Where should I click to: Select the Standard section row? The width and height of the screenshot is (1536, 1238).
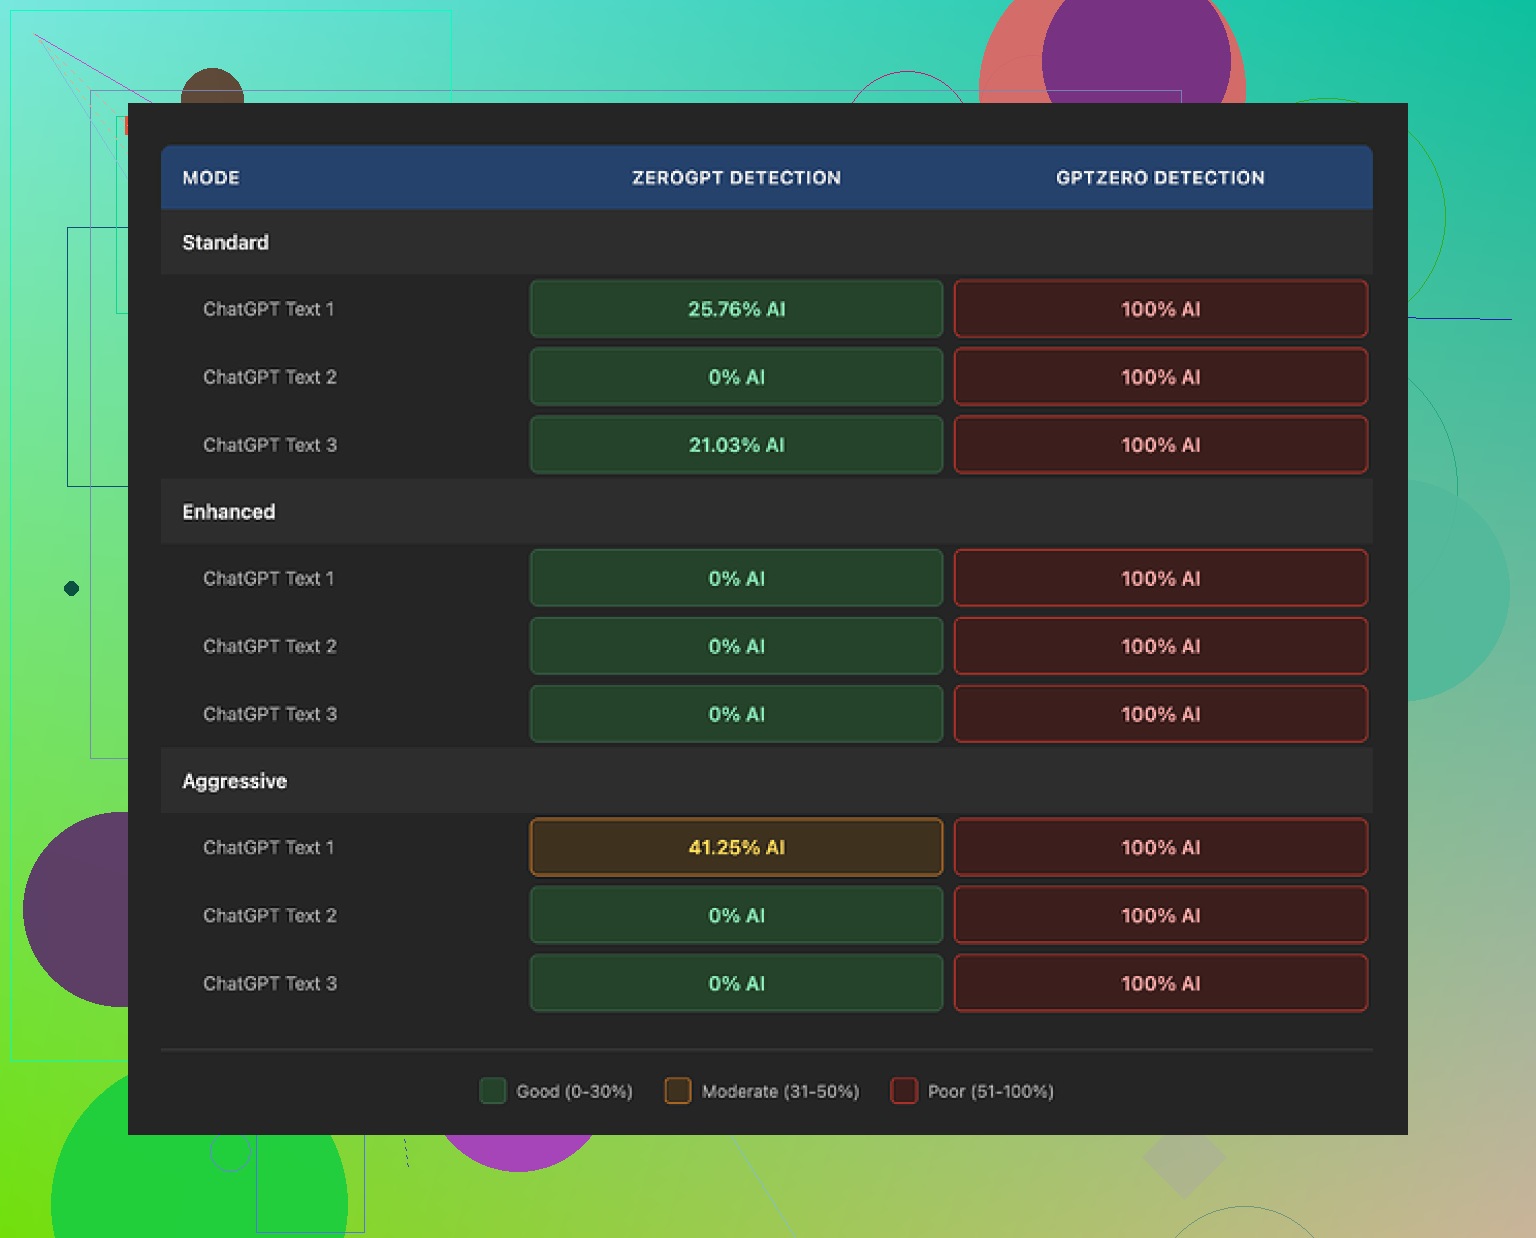coord(226,243)
